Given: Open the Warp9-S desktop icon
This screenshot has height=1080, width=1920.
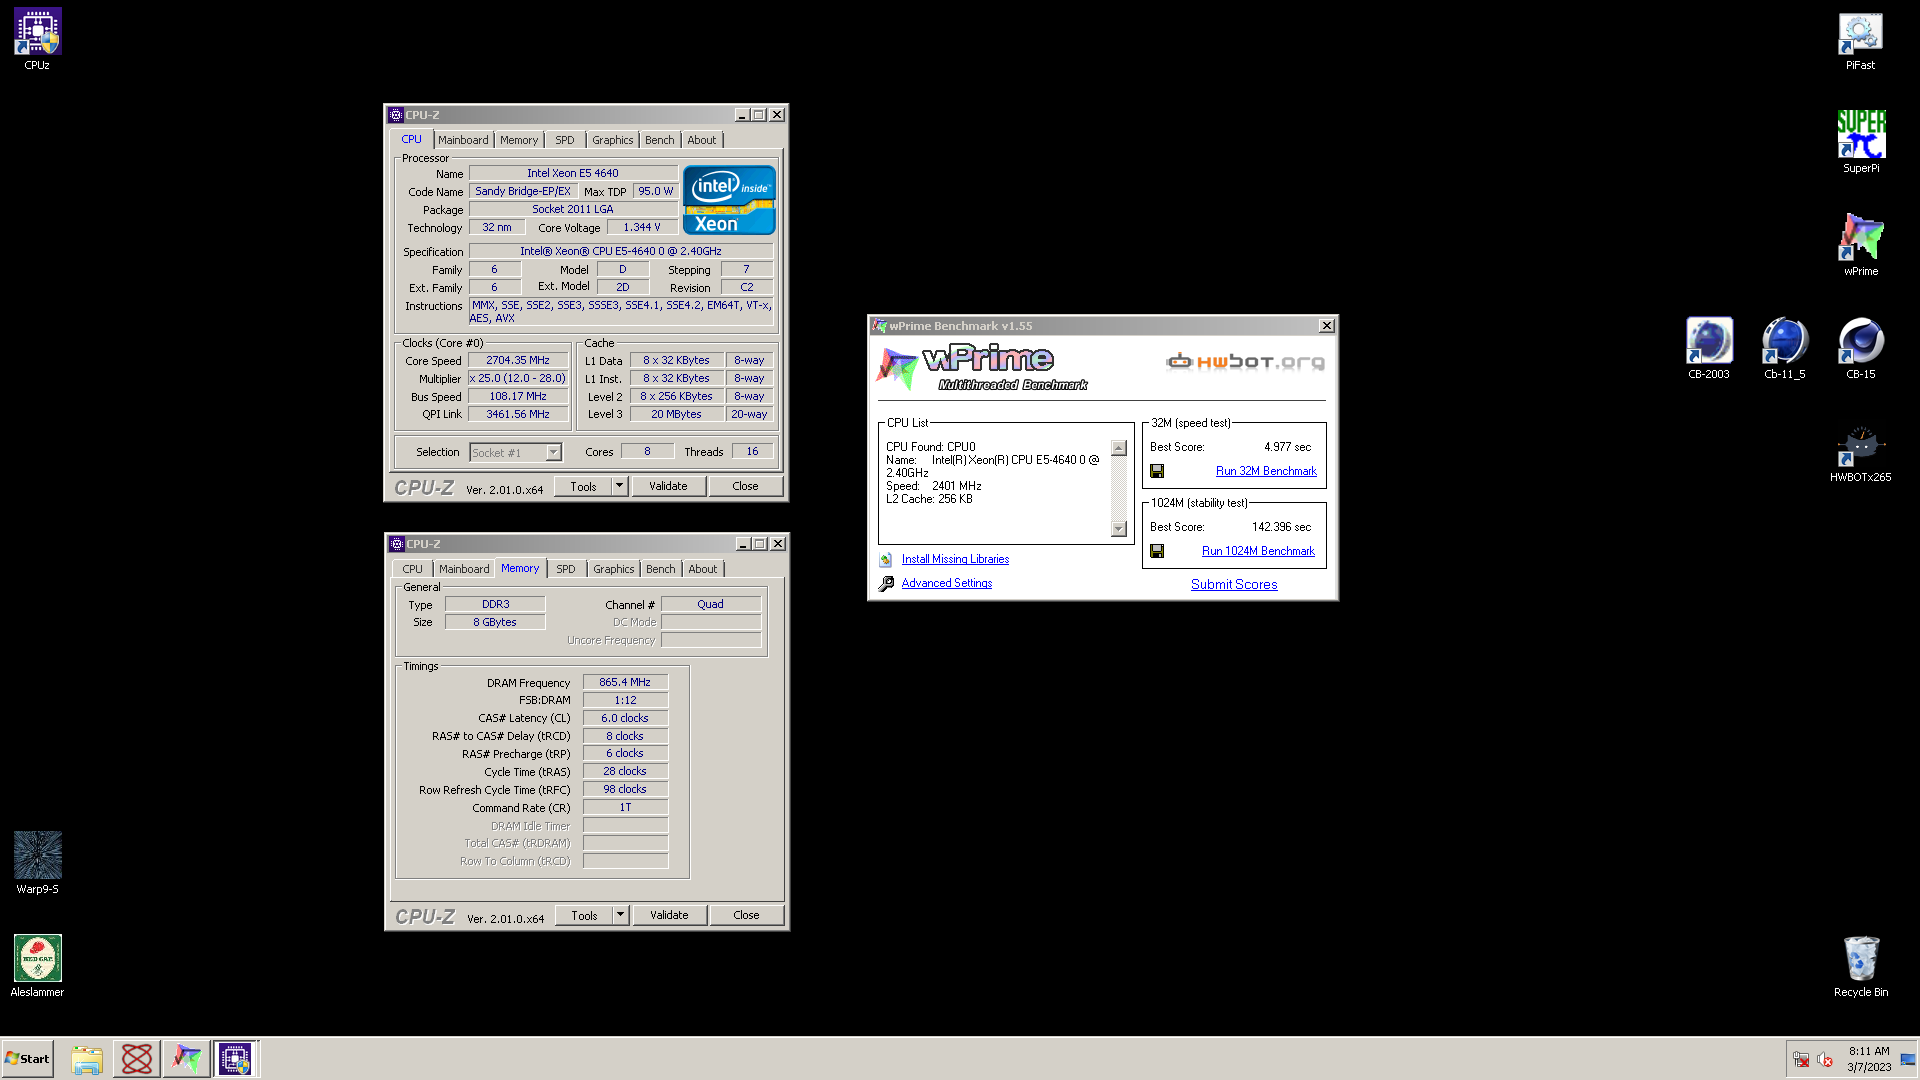Looking at the screenshot, I should [37, 864].
